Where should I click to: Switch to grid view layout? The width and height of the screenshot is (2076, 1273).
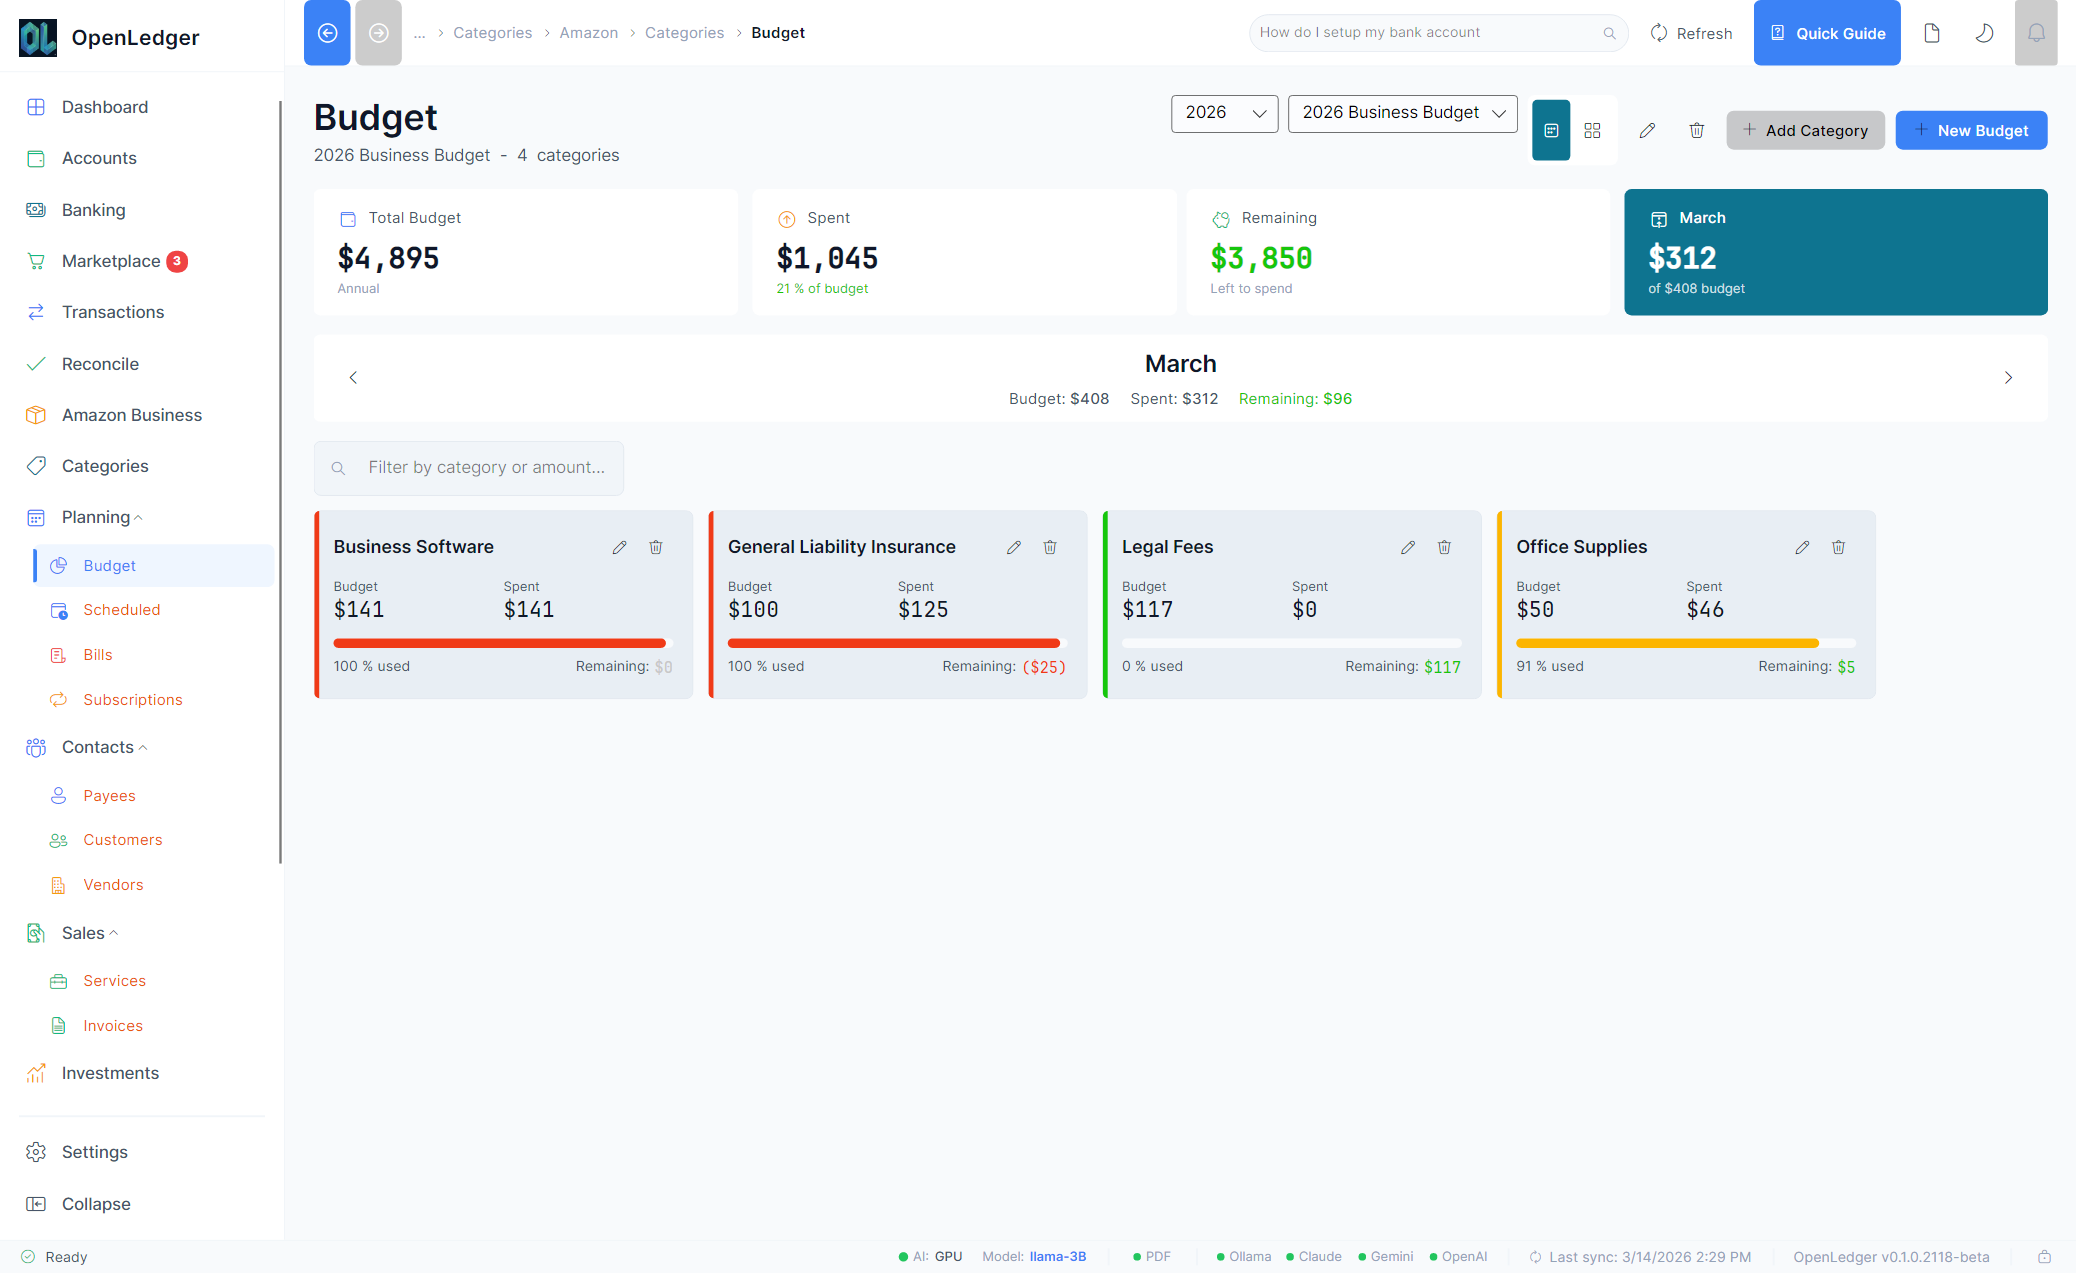[x=1593, y=130]
